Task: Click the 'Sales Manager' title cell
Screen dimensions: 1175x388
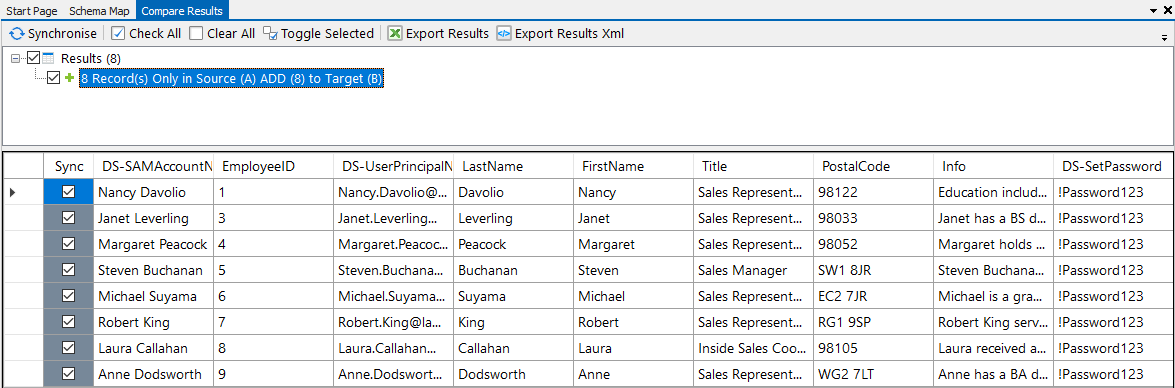Action: coord(753,270)
